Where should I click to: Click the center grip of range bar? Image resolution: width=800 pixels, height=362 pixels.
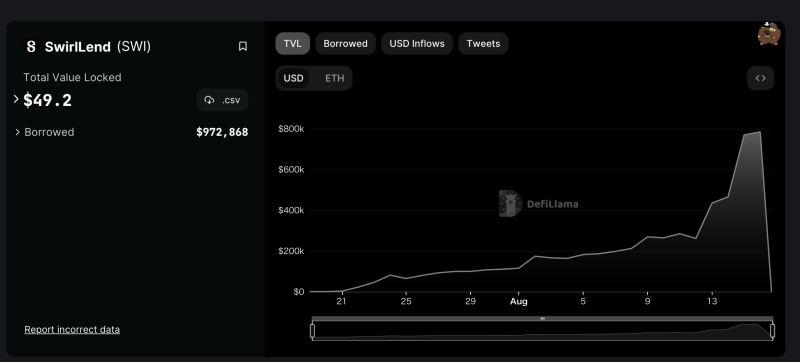point(542,319)
